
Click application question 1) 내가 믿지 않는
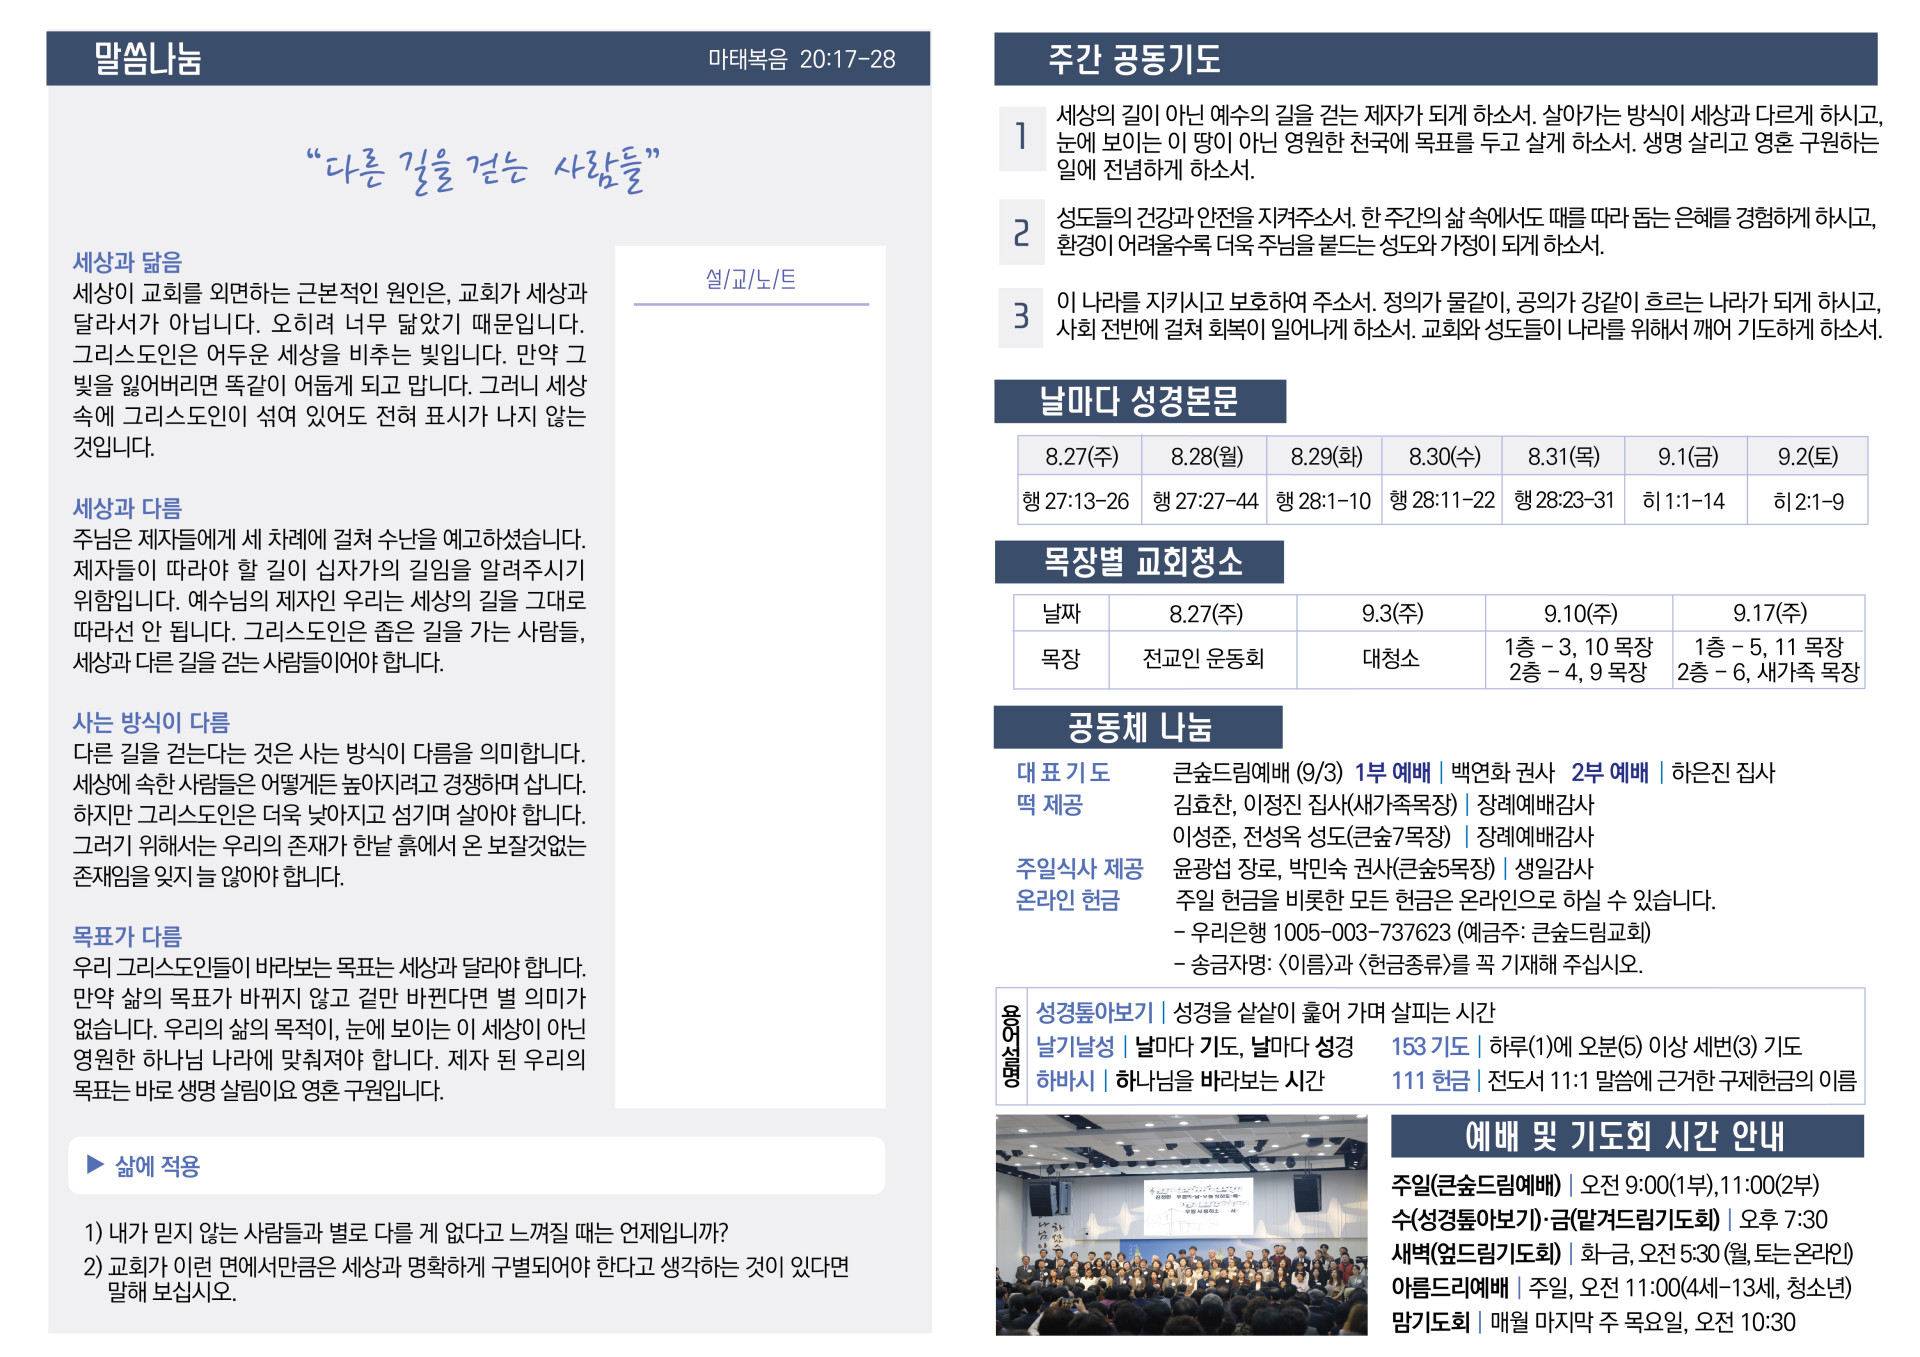[x=406, y=1232]
